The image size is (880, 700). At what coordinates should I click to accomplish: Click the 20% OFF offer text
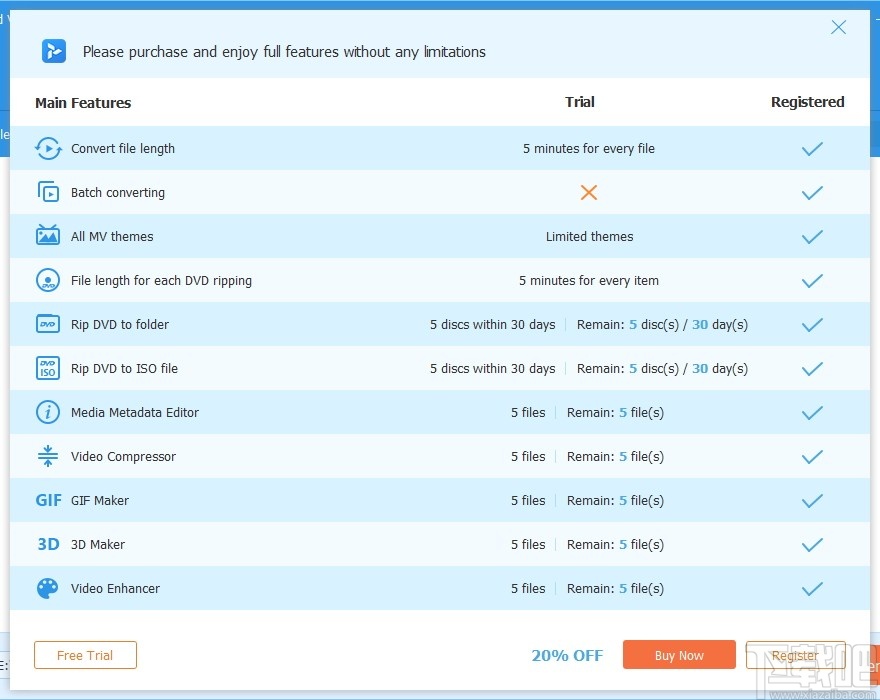click(x=567, y=655)
